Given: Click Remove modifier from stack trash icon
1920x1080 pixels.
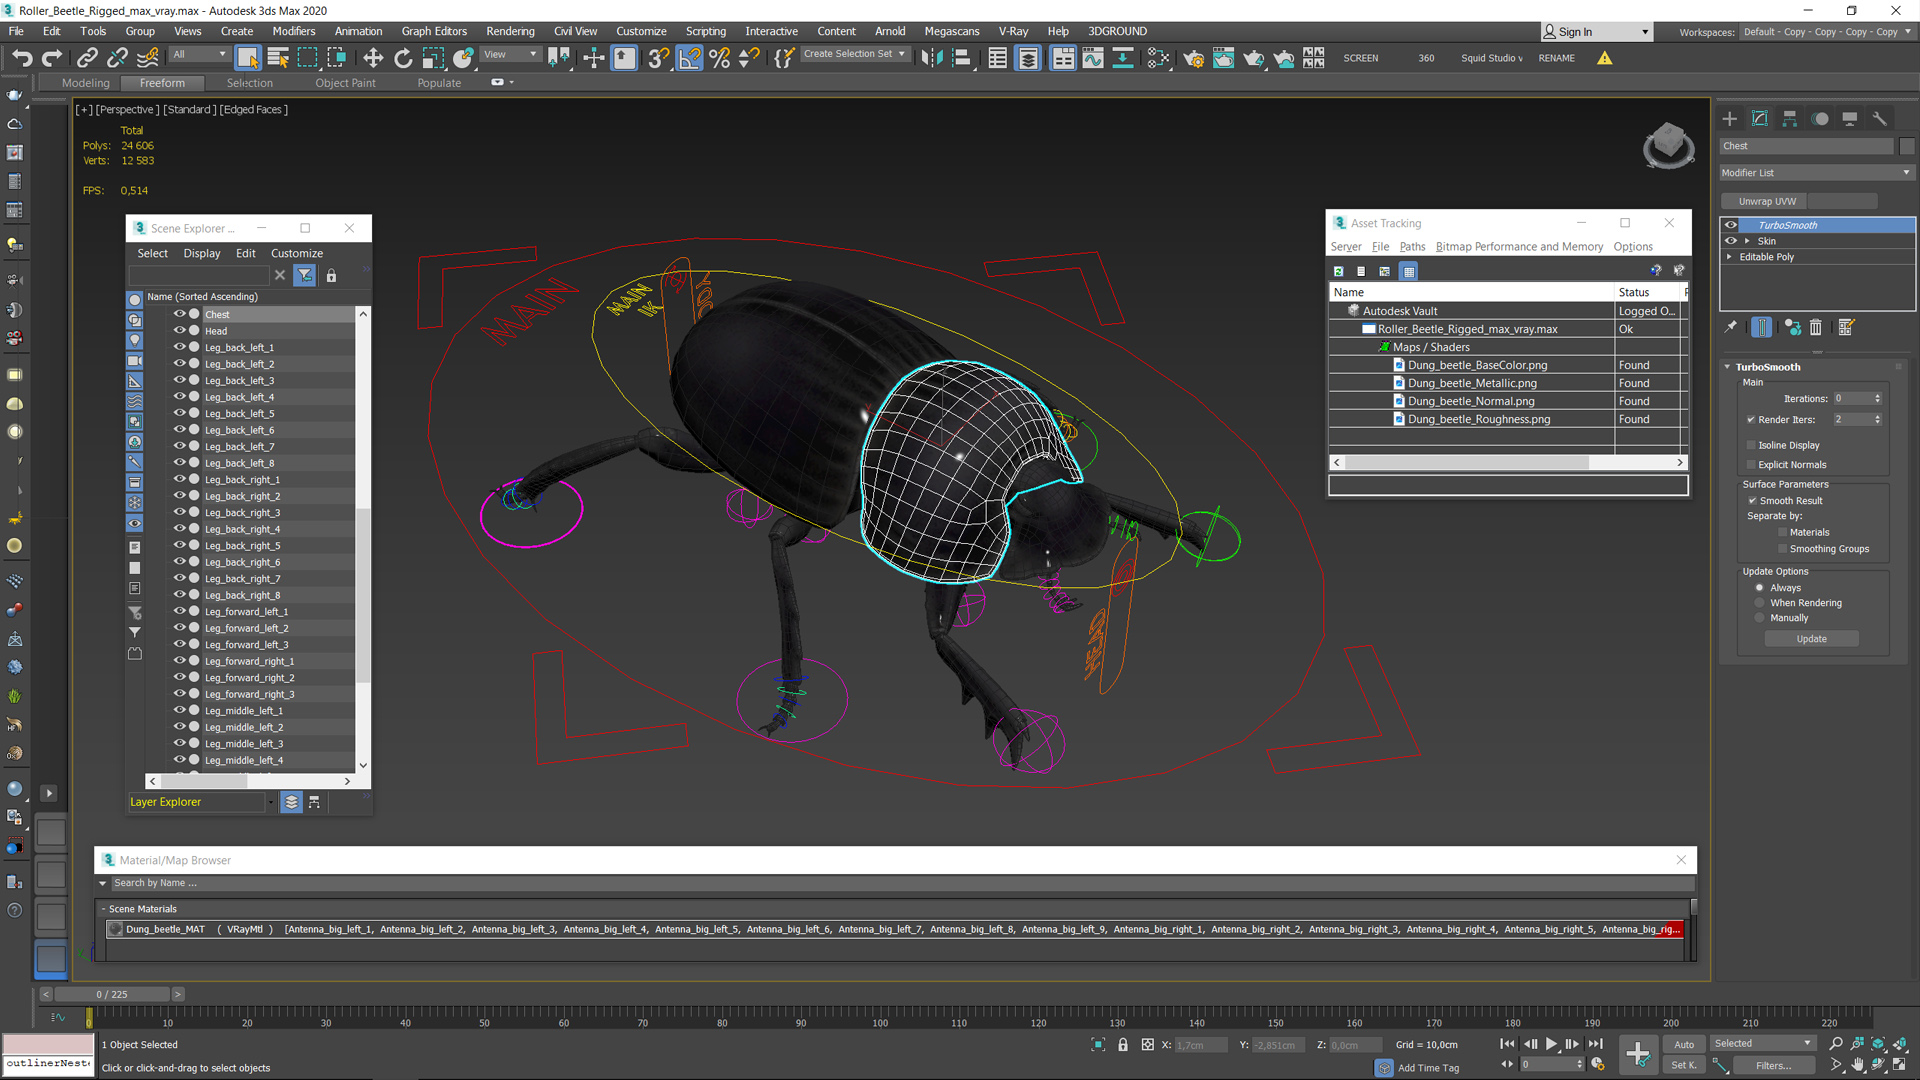Looking at the screenshot, I should pyautogui.click(x=1816, y=327).
